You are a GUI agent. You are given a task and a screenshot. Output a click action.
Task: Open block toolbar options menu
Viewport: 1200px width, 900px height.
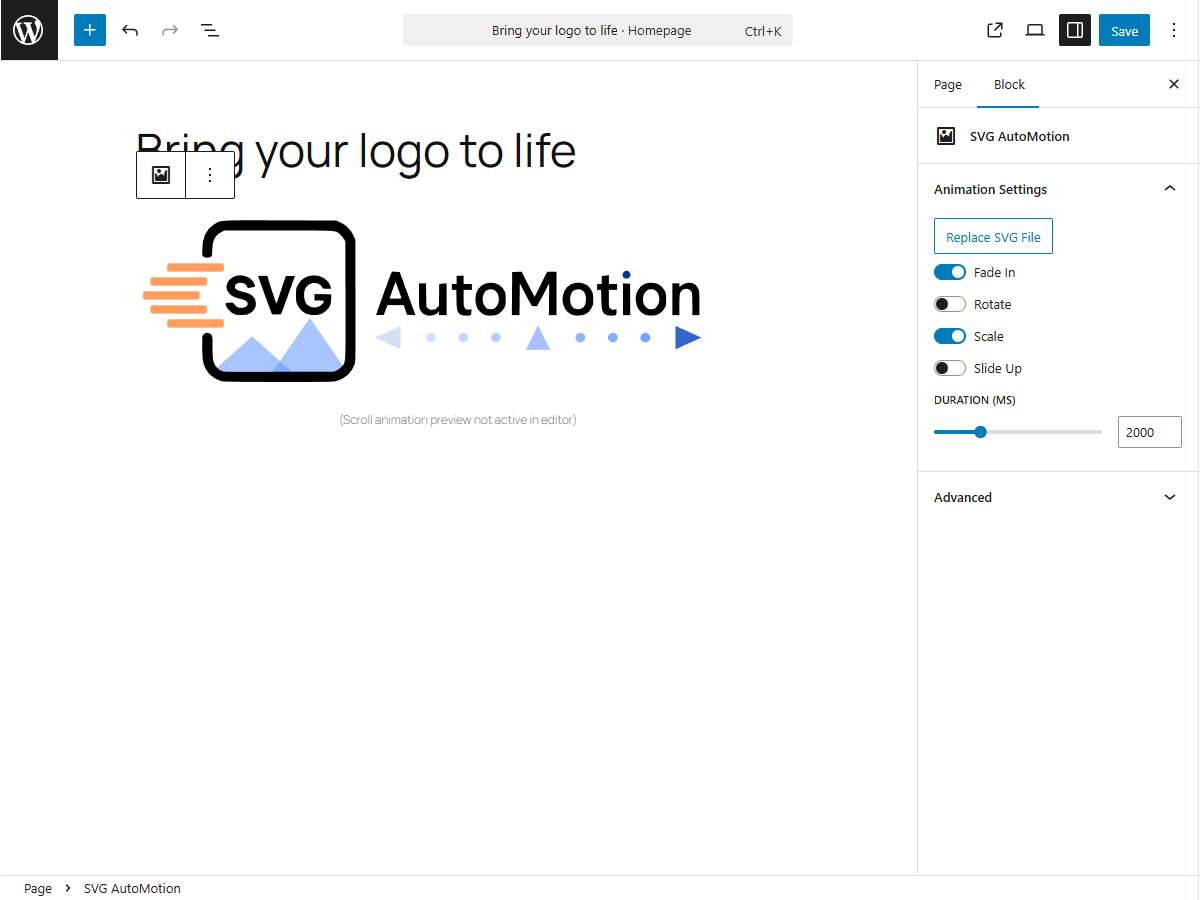click(210, 175)
